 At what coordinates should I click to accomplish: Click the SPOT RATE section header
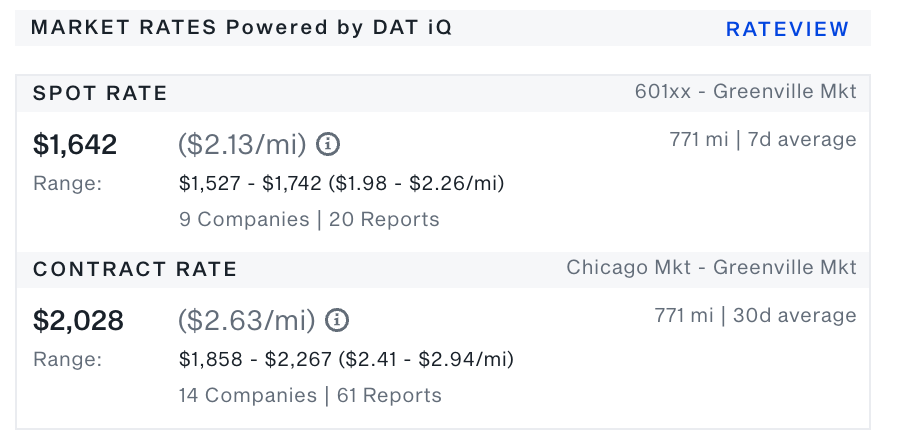tap(100, 93)
